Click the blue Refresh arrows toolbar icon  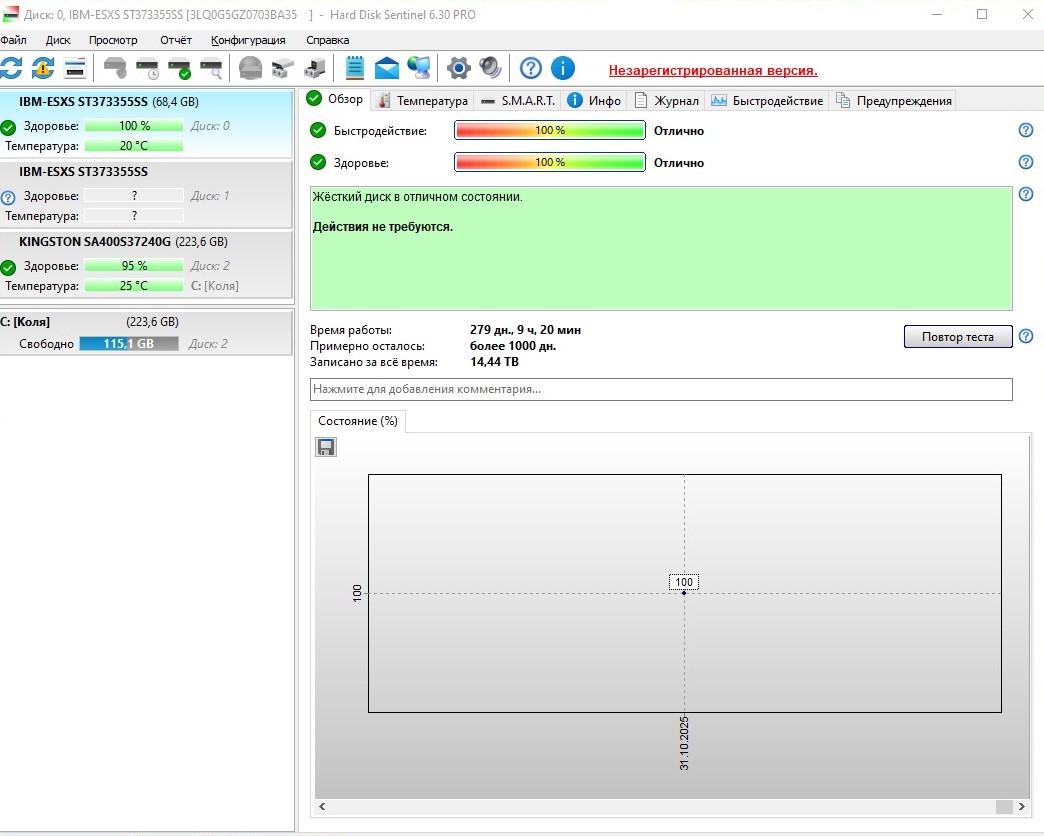click(11, 68)
